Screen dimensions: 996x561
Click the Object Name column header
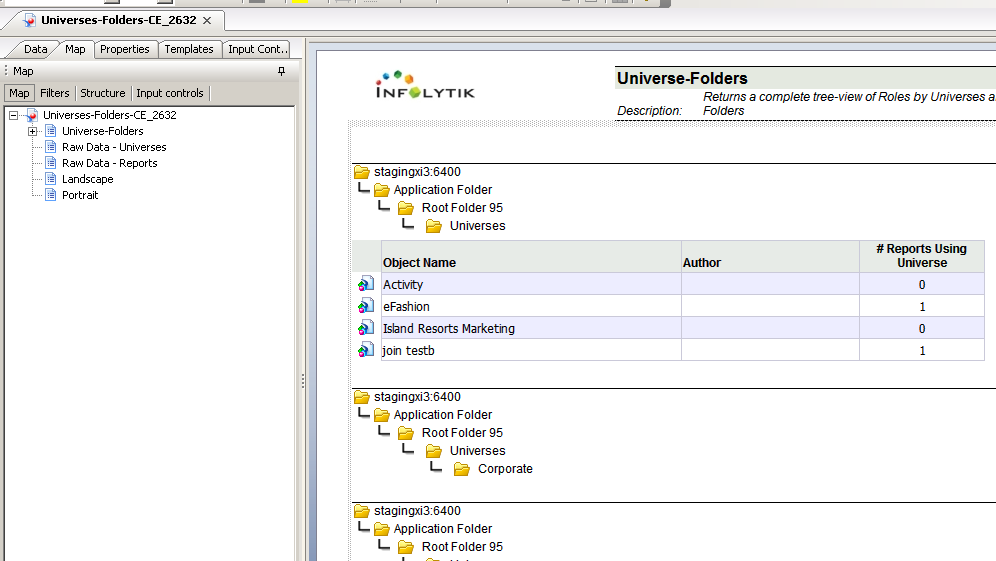click(x=419, y=263)
